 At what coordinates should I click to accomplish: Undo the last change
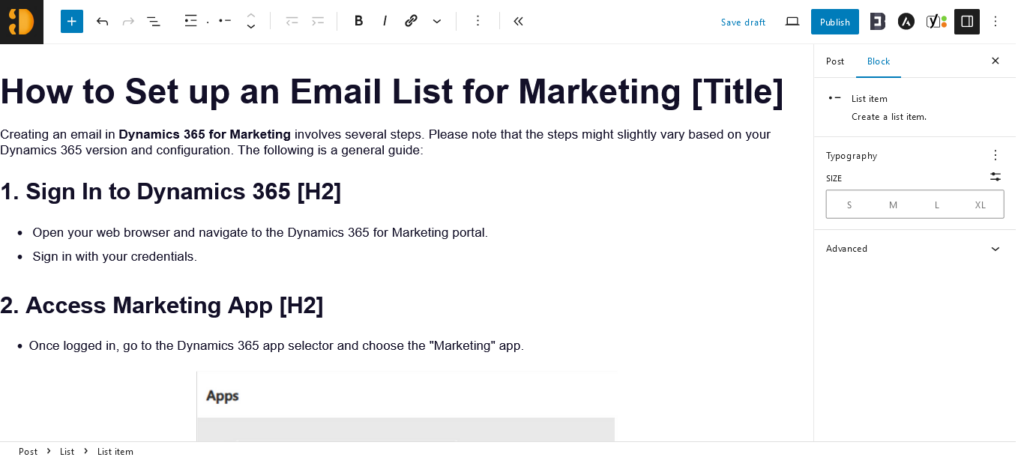(x=102, y=22)
